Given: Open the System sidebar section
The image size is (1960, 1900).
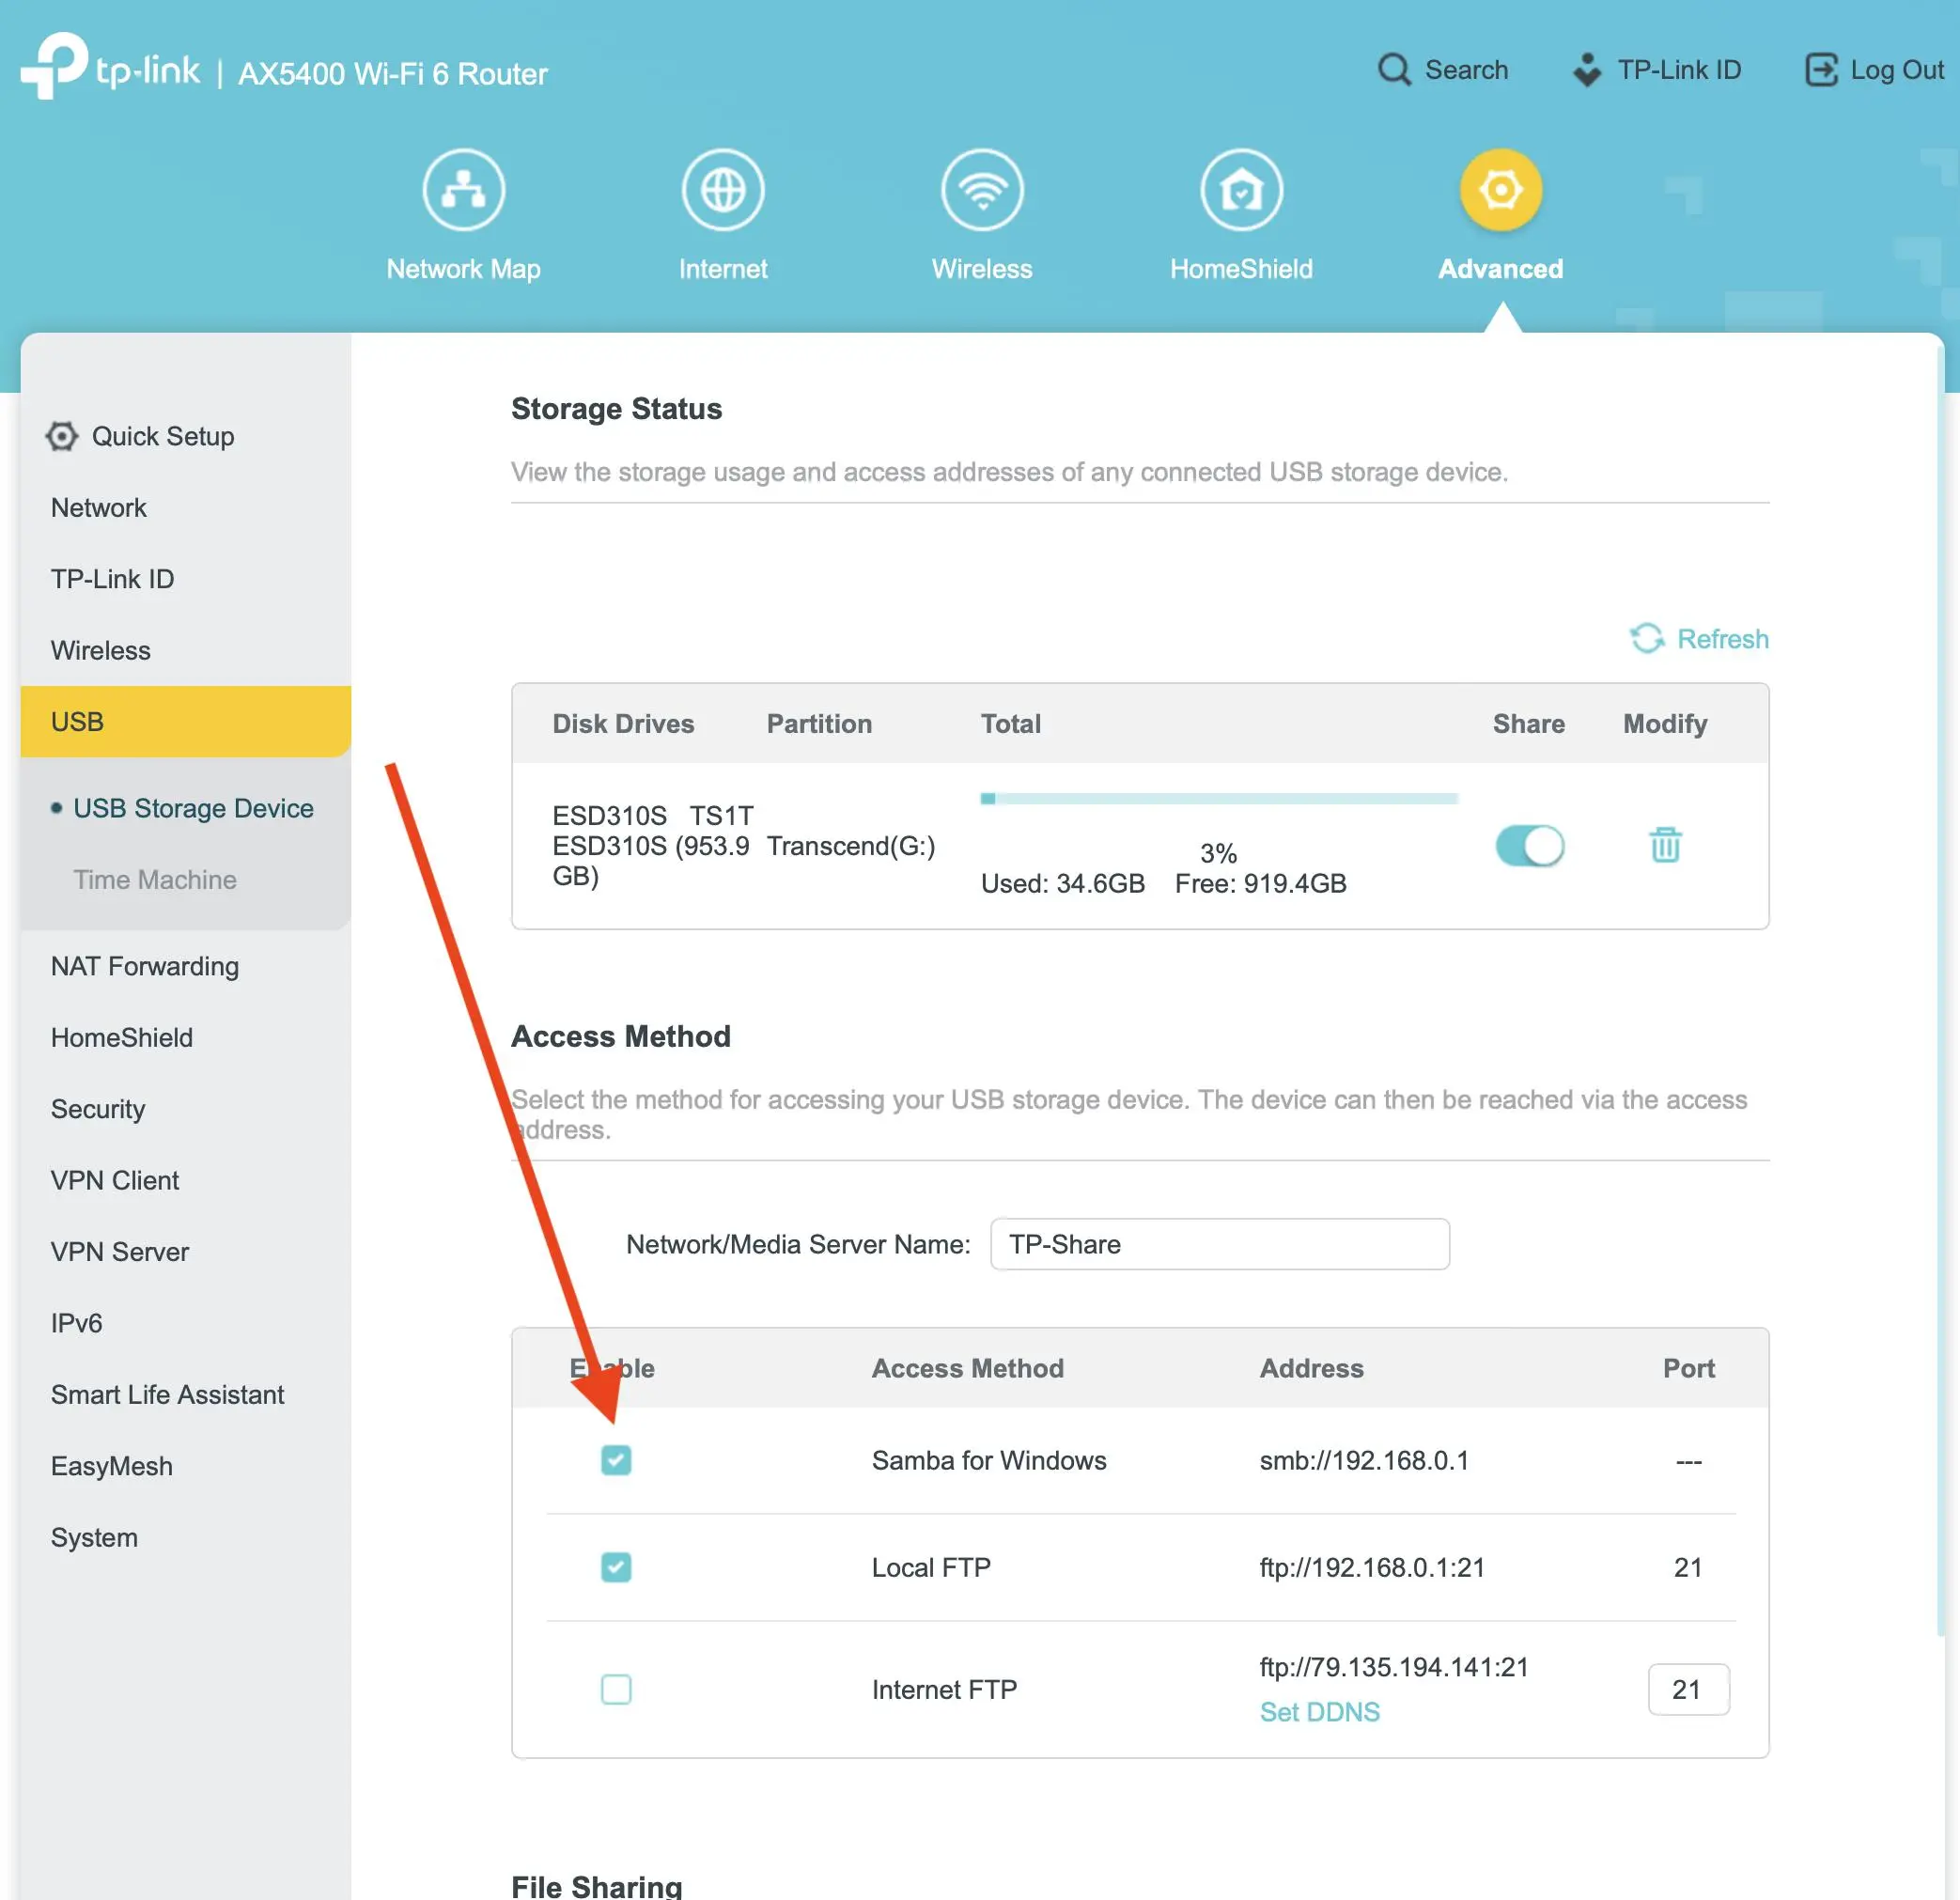Looking at the screenshot, I should point(95,1538).
